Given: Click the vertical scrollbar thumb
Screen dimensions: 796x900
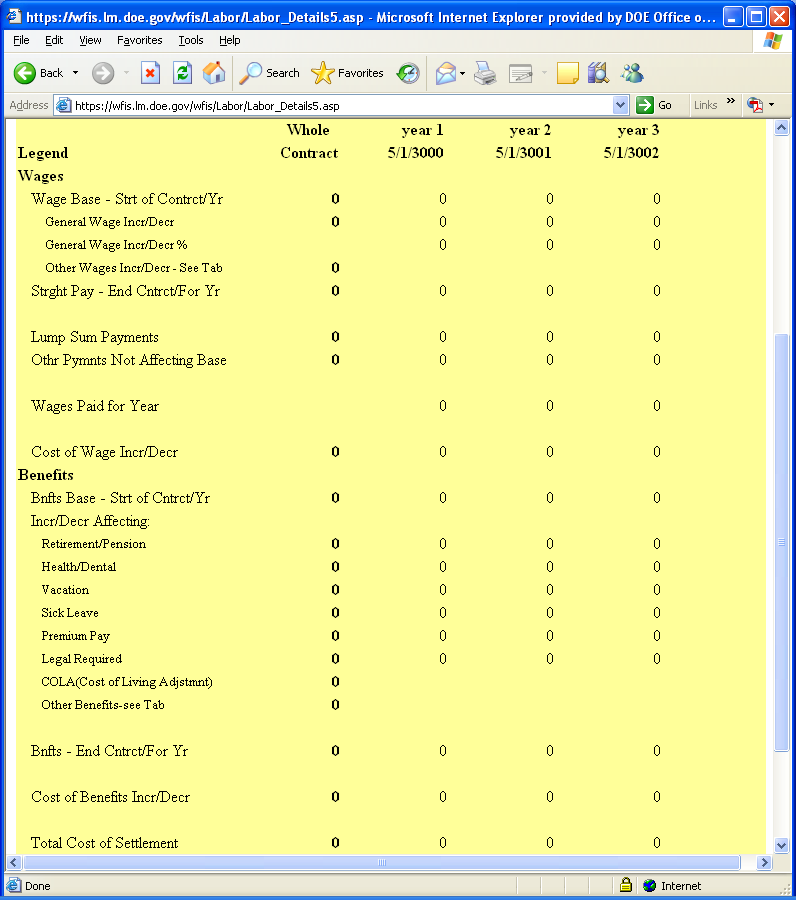Looking at the screenshot, I should click(x=781, y=542).
